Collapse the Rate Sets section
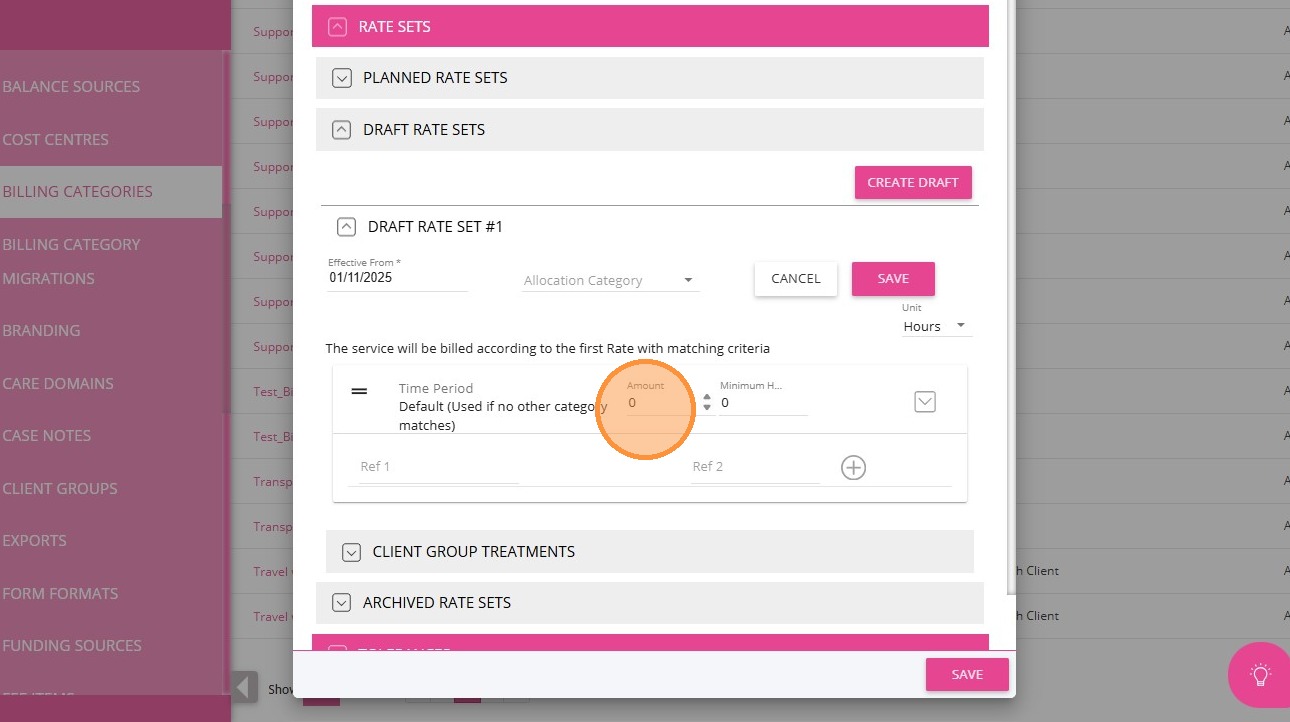 tap(337, 27)
